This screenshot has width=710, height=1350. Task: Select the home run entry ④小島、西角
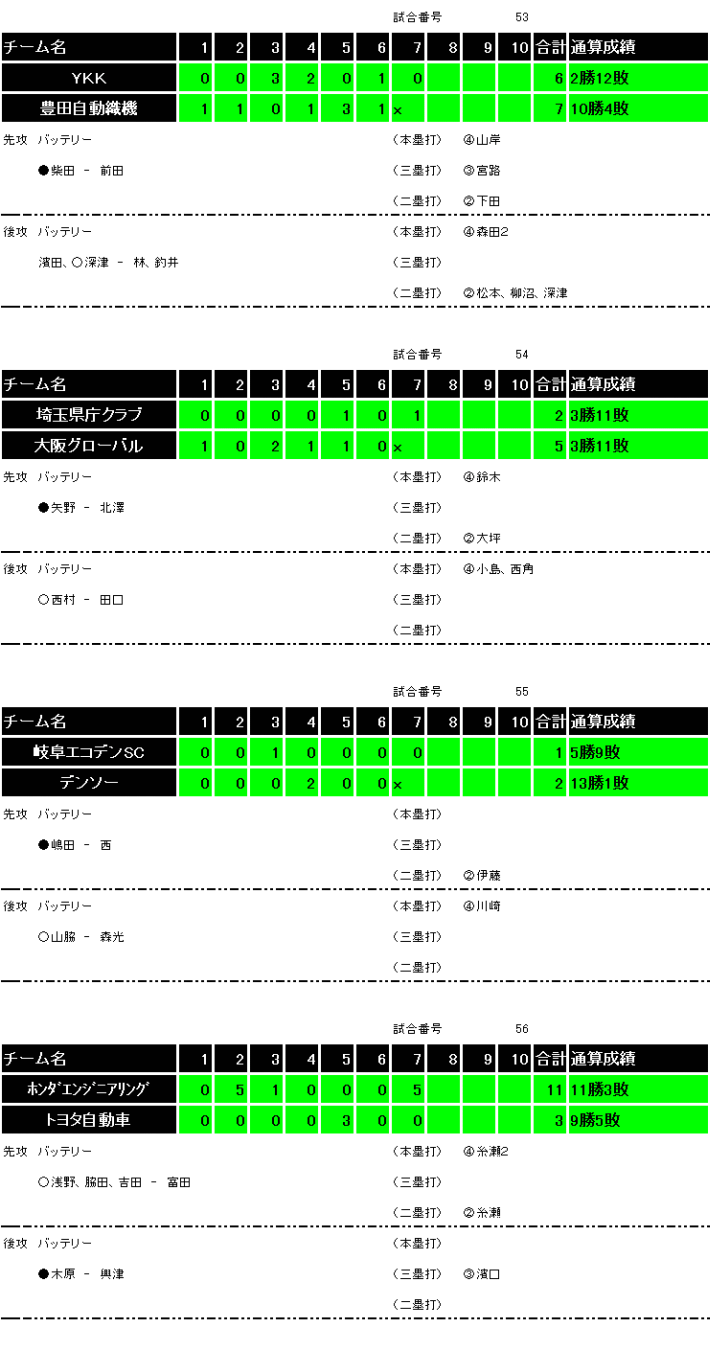498,569
